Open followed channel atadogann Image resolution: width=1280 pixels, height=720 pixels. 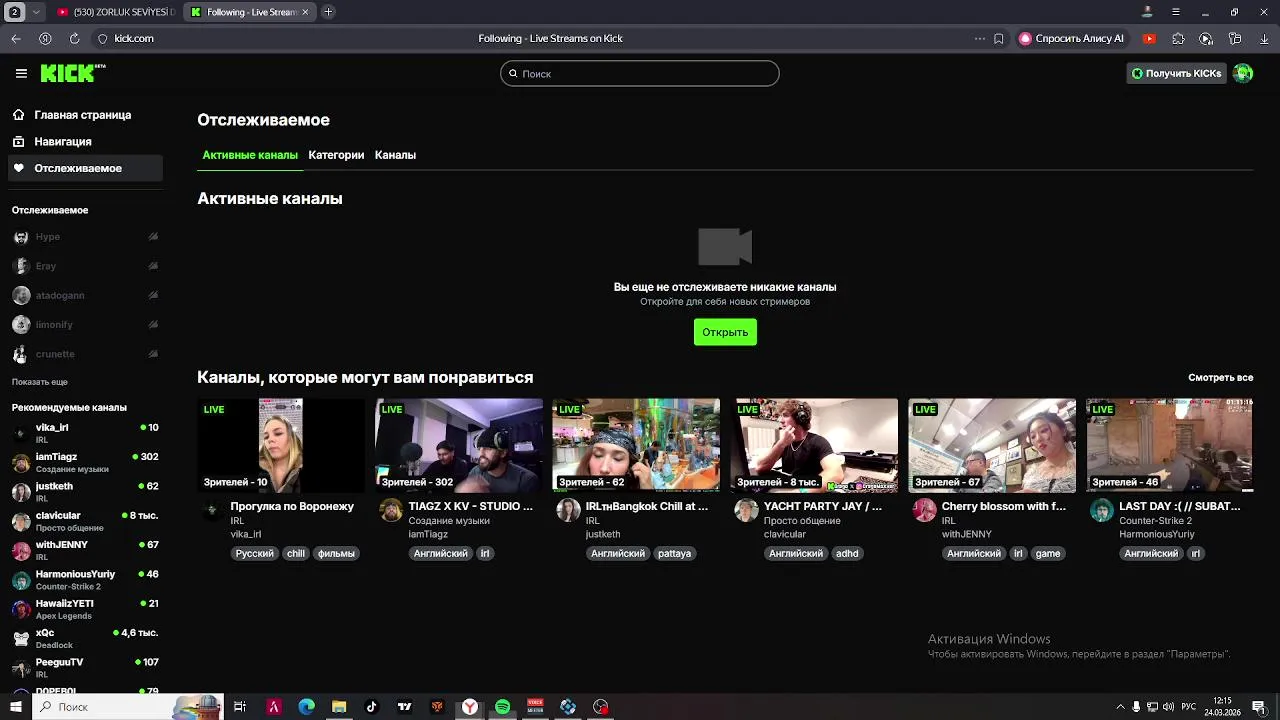tap(85, 295)
